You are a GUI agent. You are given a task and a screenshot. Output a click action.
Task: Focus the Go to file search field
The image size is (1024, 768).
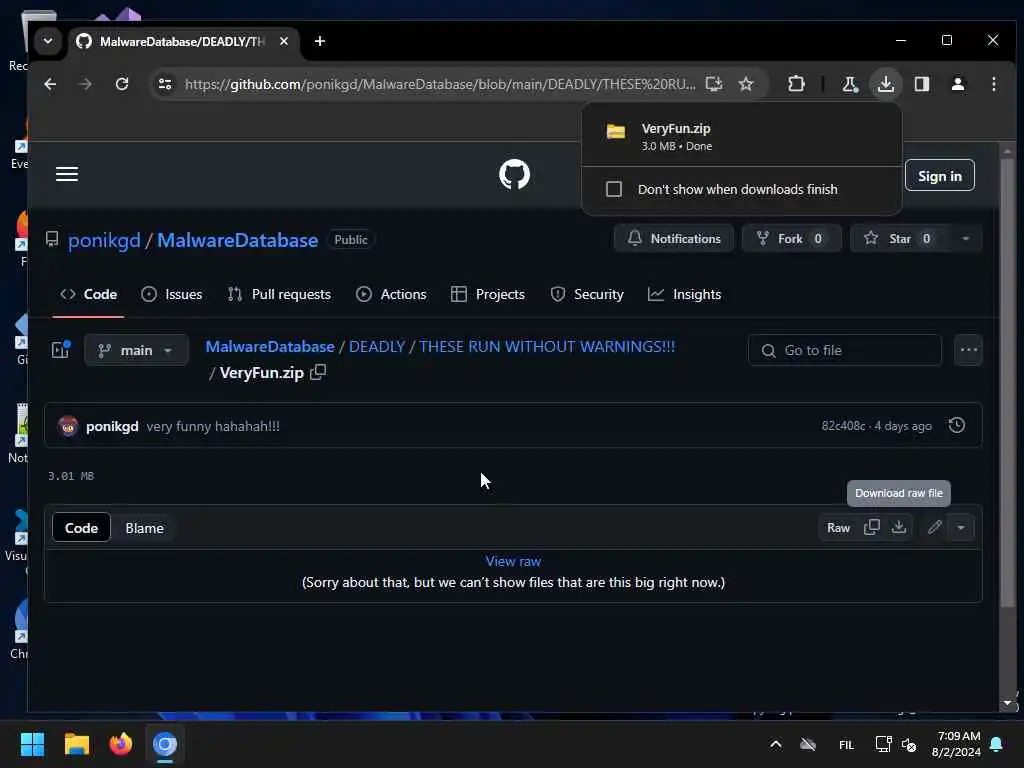[x=844, y=351]
